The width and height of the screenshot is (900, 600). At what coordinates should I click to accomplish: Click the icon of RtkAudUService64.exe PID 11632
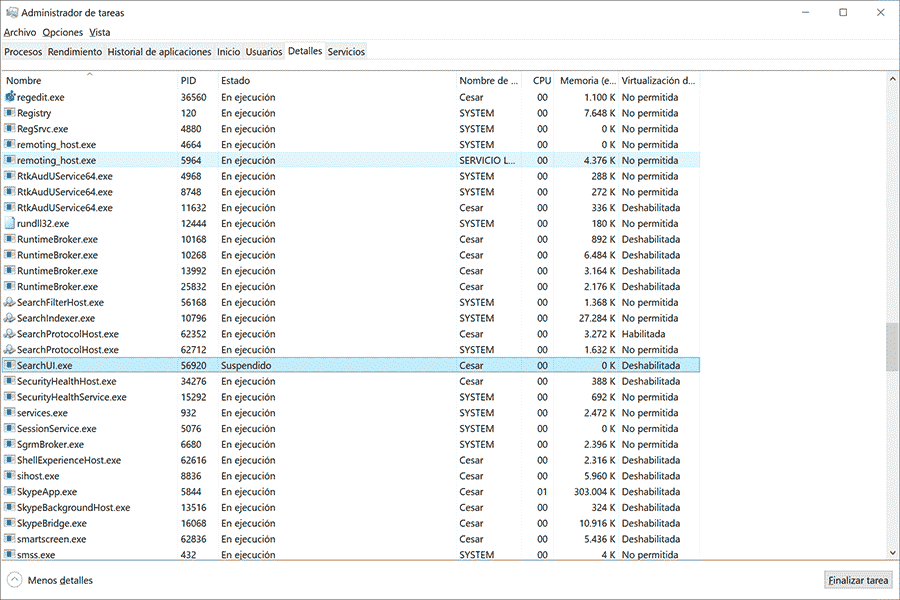(10, 207)
